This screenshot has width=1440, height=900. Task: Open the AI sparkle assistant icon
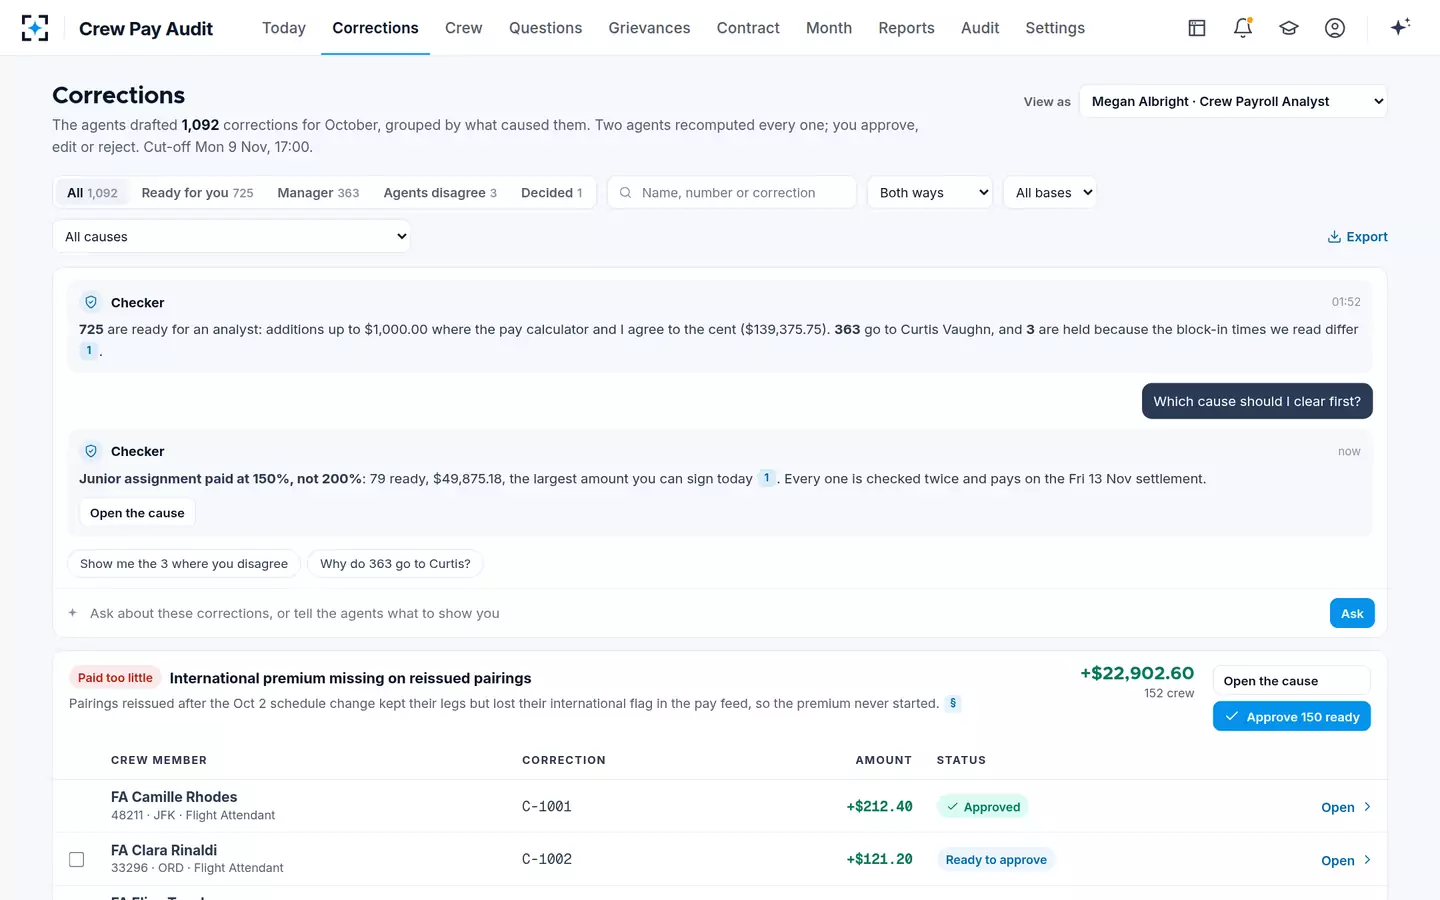tap(1400, 27)
